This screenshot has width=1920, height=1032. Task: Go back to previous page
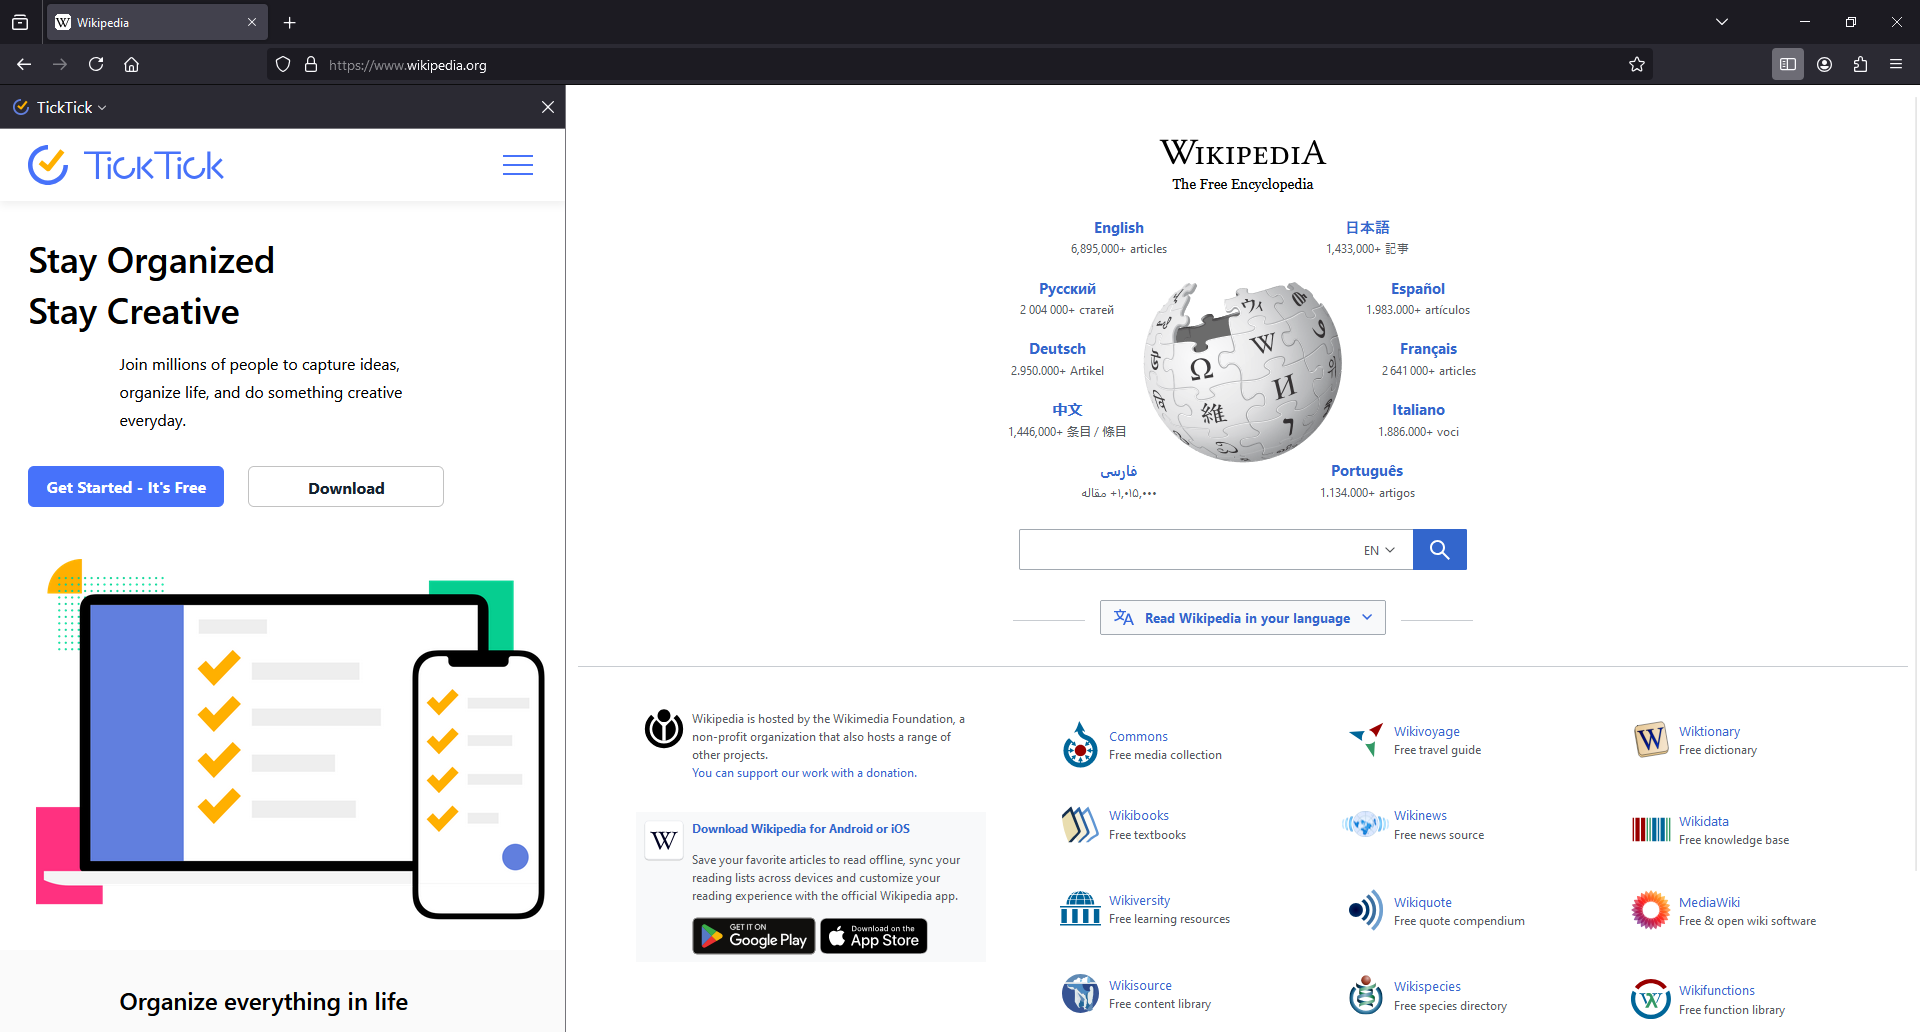click(24, 64)
